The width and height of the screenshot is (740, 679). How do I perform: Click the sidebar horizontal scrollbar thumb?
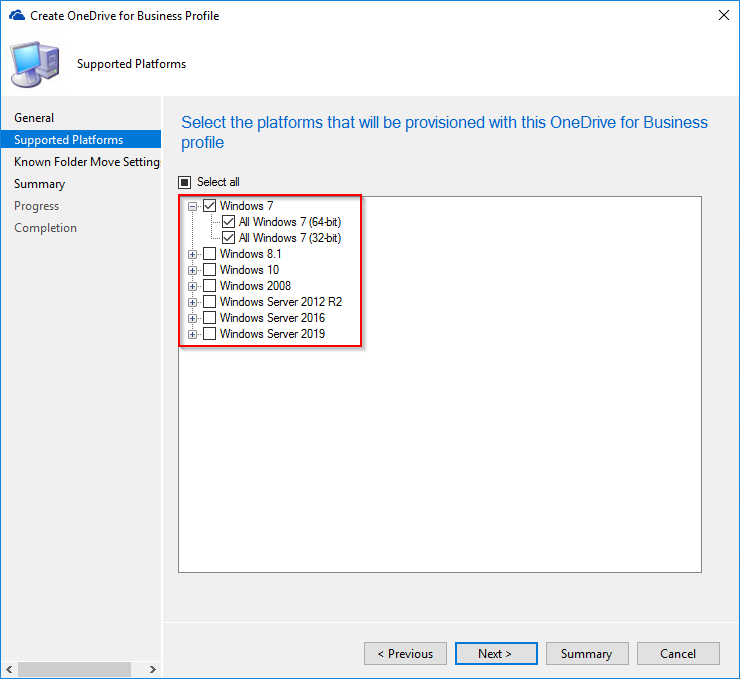(74, 669)
